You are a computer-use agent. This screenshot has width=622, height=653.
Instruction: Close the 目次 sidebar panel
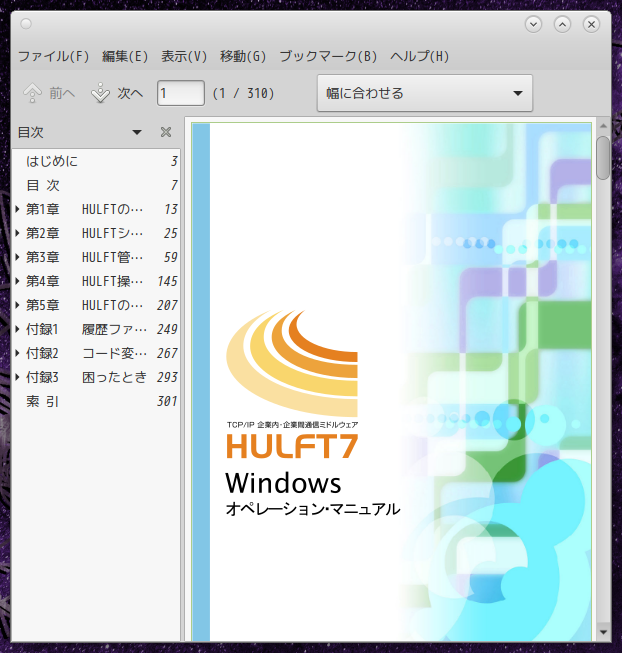[166, 132]
